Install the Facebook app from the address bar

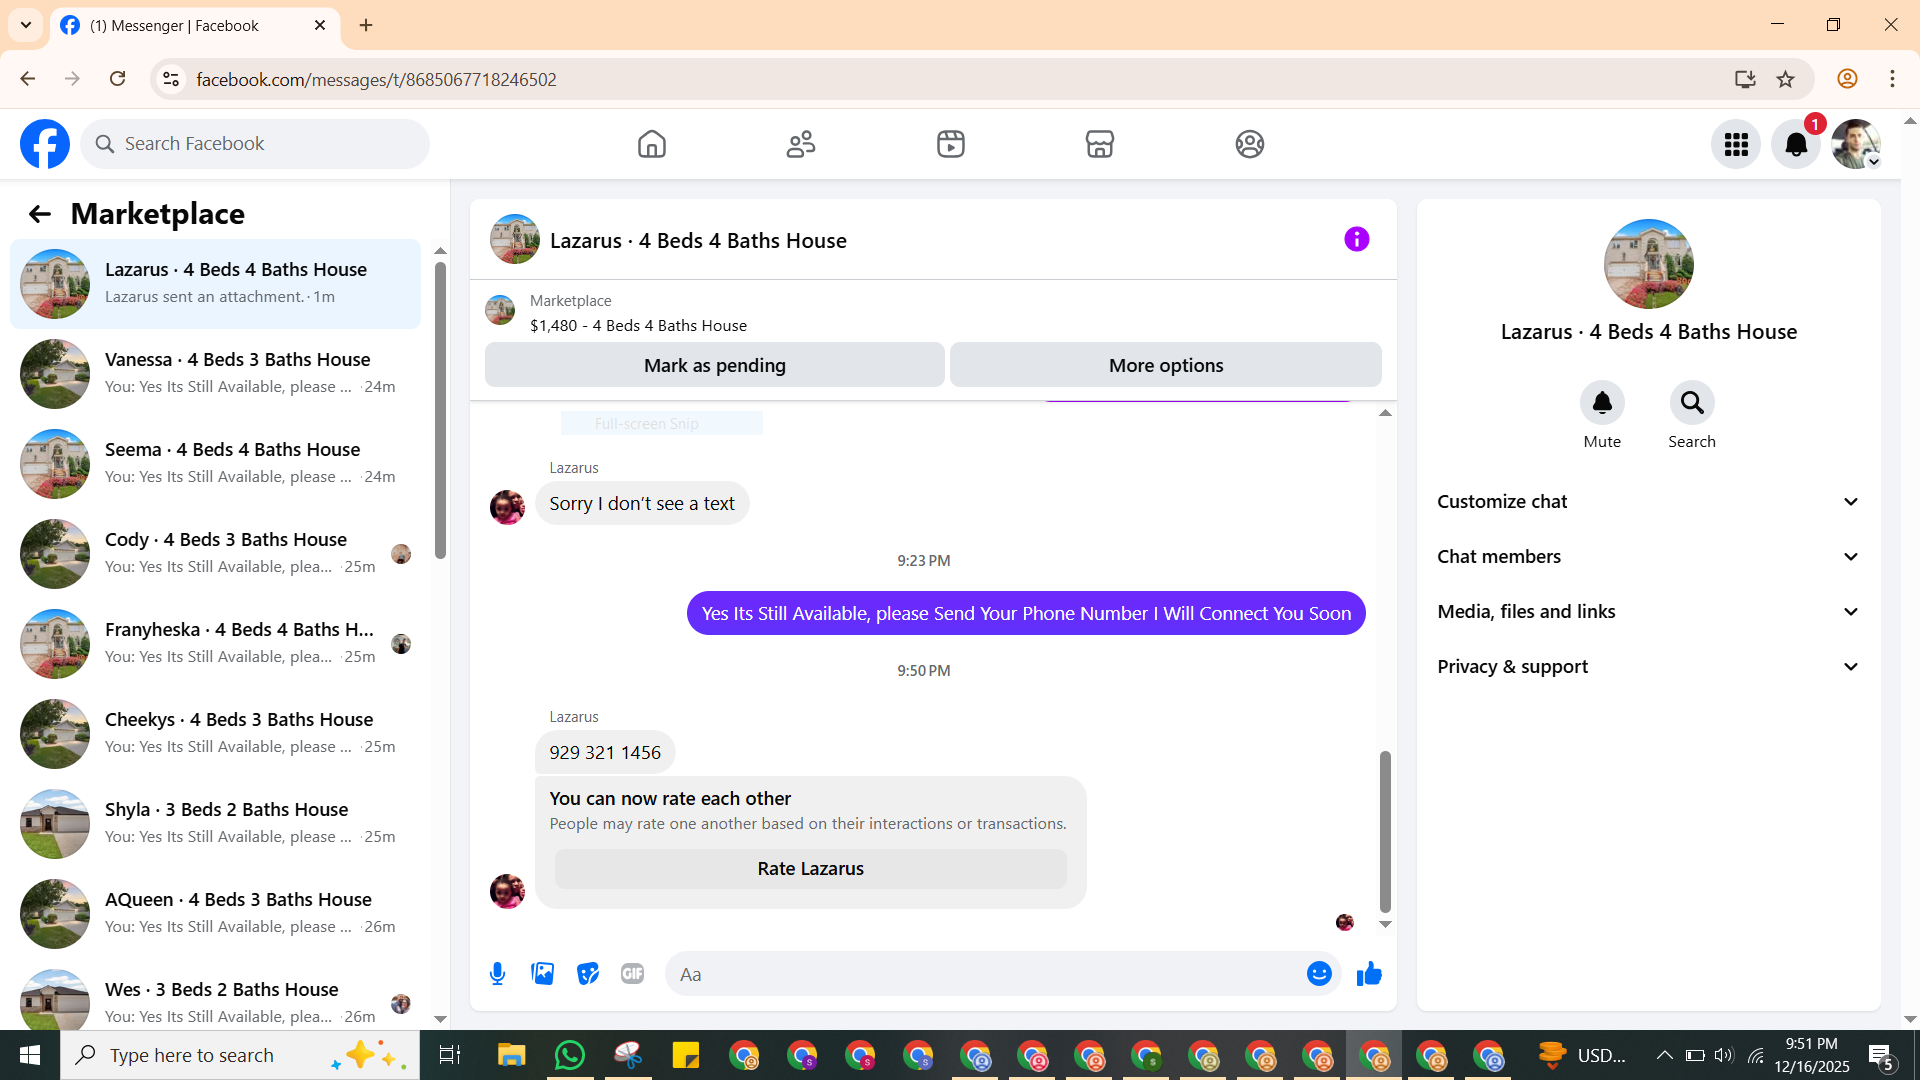(1745, 79)
